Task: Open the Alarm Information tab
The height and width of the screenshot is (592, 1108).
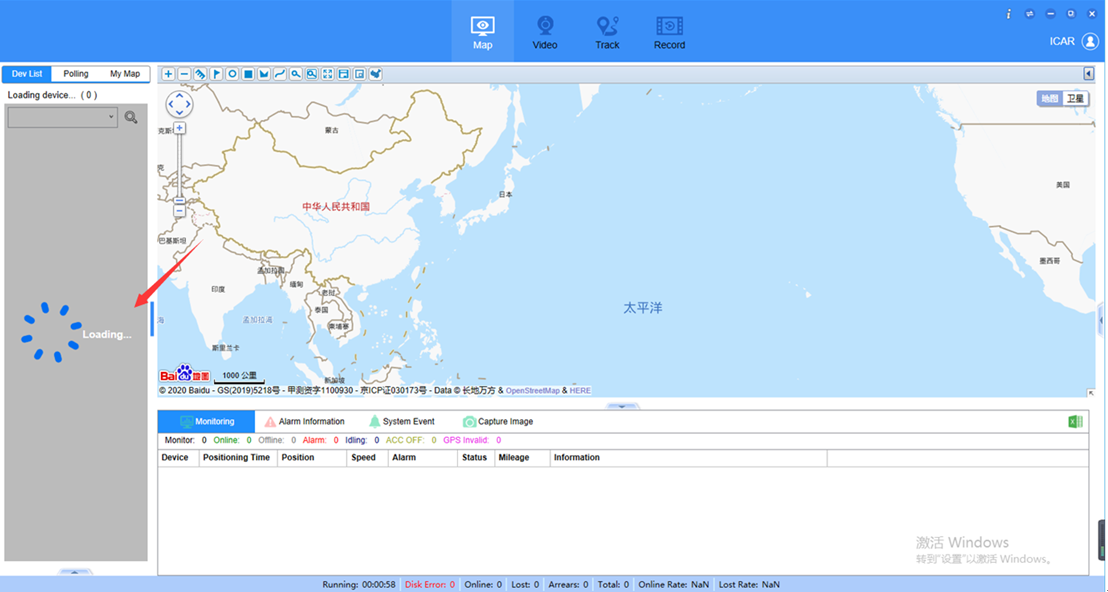Action: pyautogui.click(x=304, y=422)
